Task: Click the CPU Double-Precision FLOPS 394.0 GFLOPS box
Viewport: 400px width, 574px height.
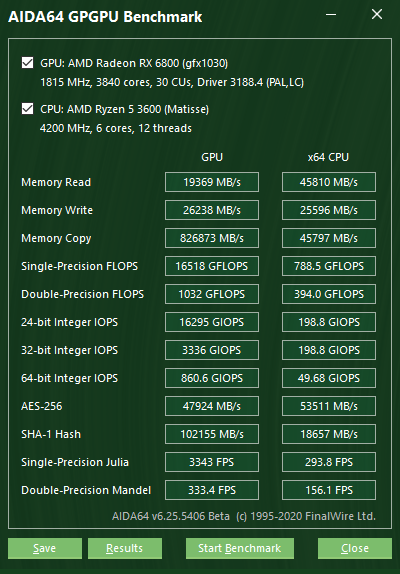Action: pos(329,294)
